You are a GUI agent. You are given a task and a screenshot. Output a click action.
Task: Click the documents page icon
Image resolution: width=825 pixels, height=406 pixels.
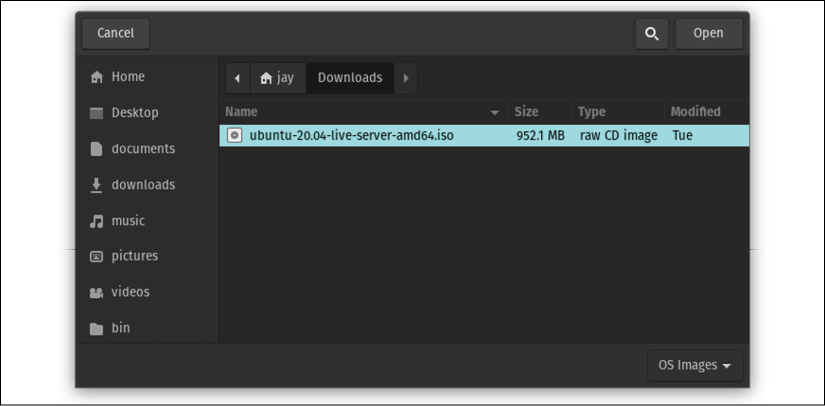pos(96,149)
